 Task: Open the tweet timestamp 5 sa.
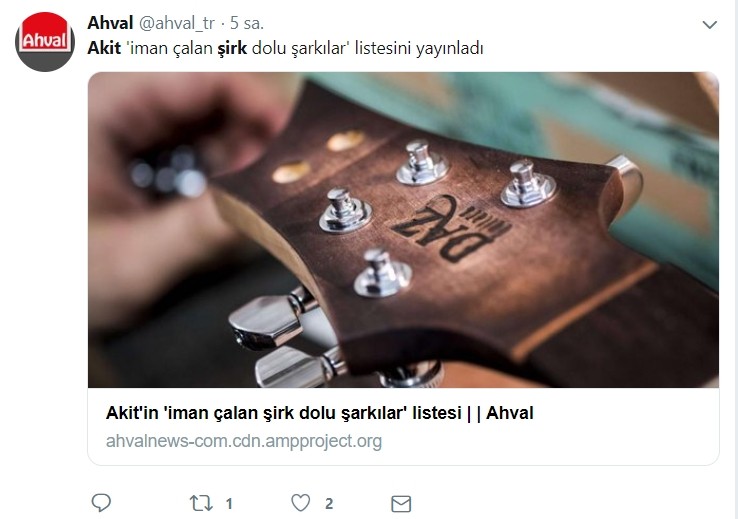[247, 23]
